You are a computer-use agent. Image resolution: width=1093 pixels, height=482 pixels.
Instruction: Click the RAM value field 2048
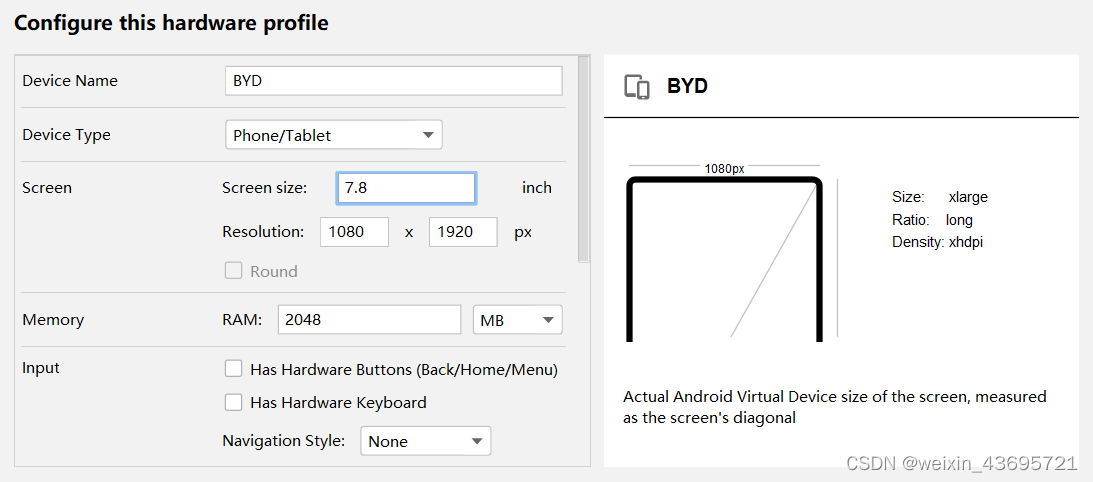point(369,320)
